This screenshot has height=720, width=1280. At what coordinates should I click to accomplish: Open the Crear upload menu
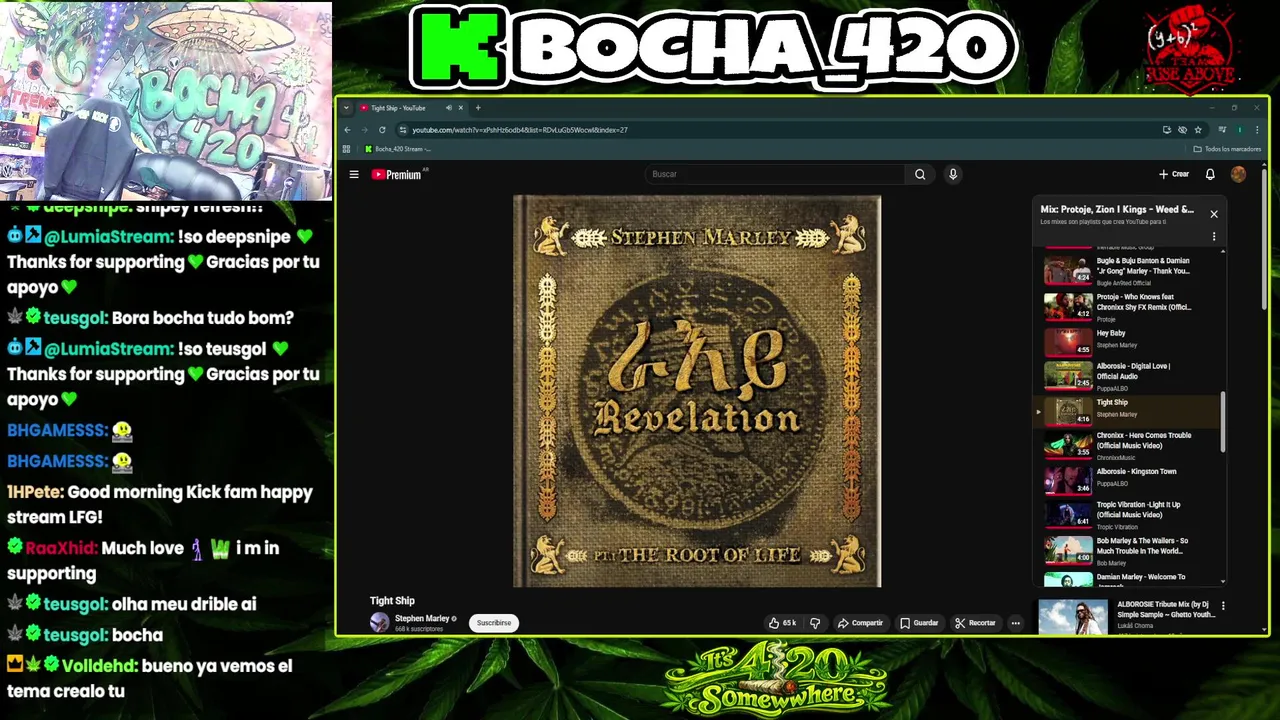pyautogui.click(x=1174, y=174)
